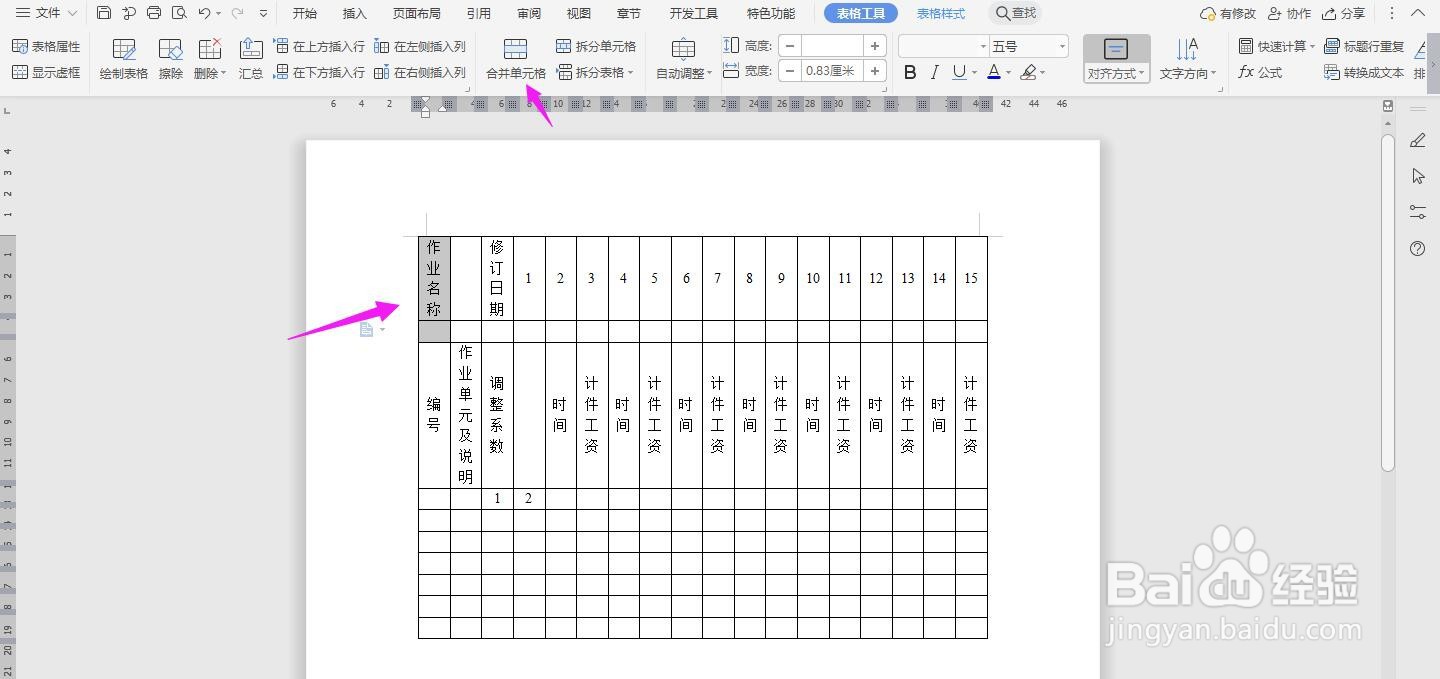
Task: Click the 有修改 cloud status
Action: click(x=1228, y=13)
